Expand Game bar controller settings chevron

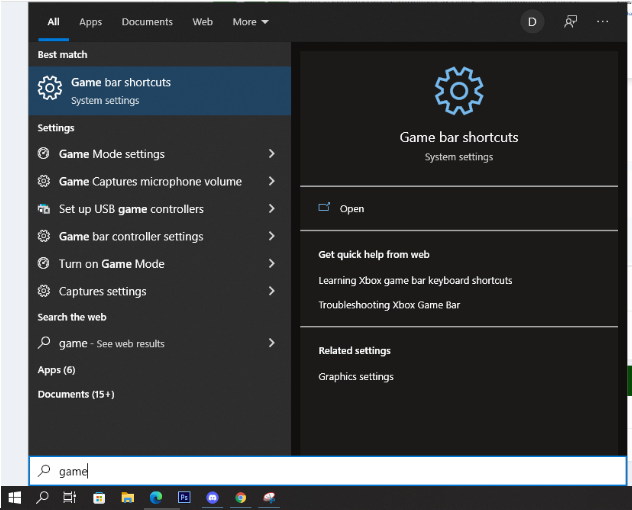tap(272, 236)
